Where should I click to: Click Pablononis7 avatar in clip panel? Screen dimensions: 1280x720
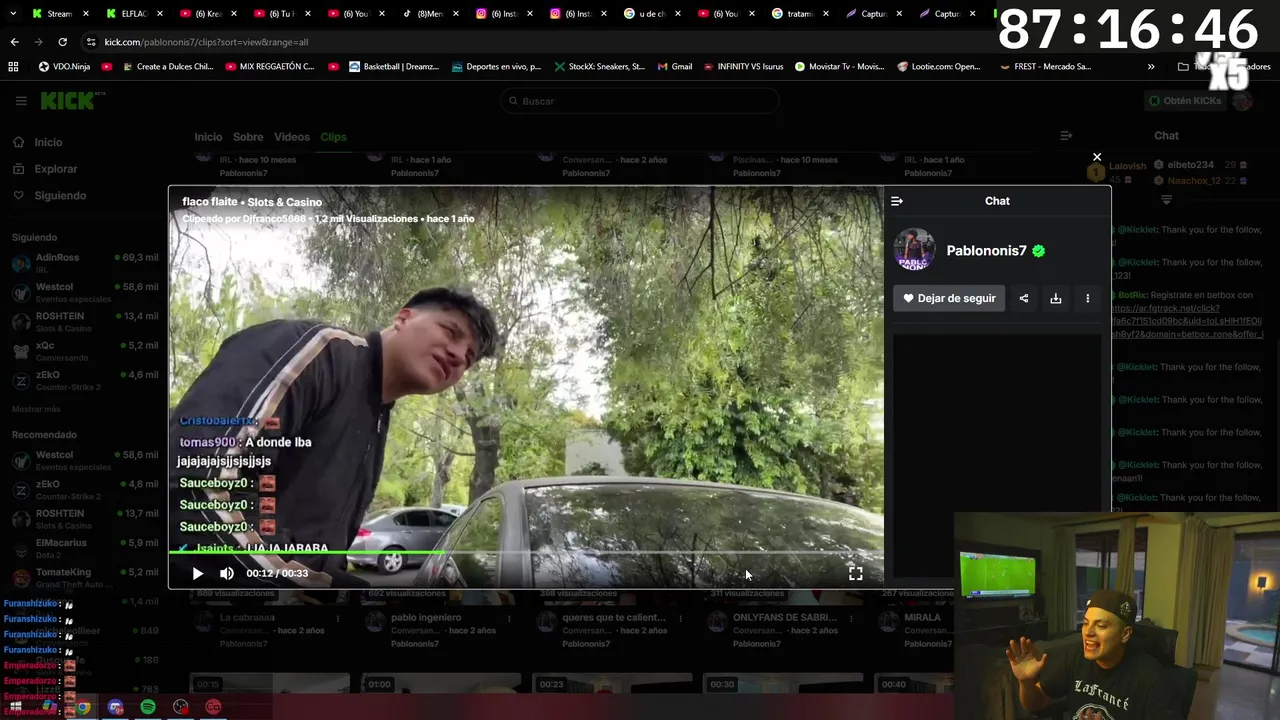[x=914, y=250]
